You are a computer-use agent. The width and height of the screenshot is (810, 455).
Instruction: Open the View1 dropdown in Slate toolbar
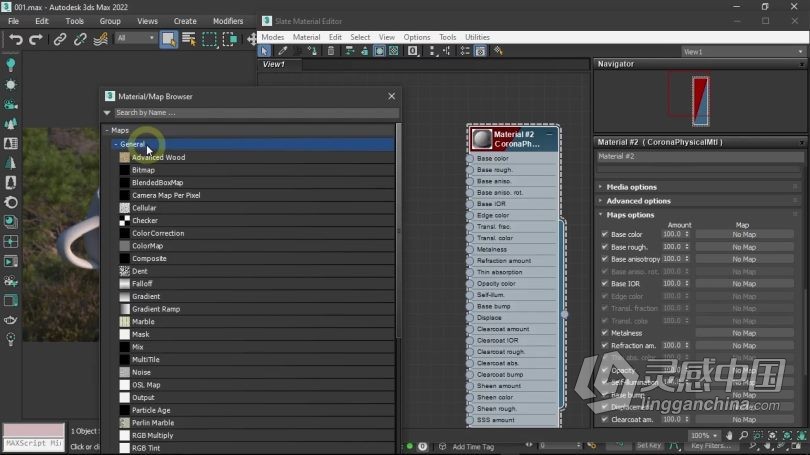(x=742, y=52)
